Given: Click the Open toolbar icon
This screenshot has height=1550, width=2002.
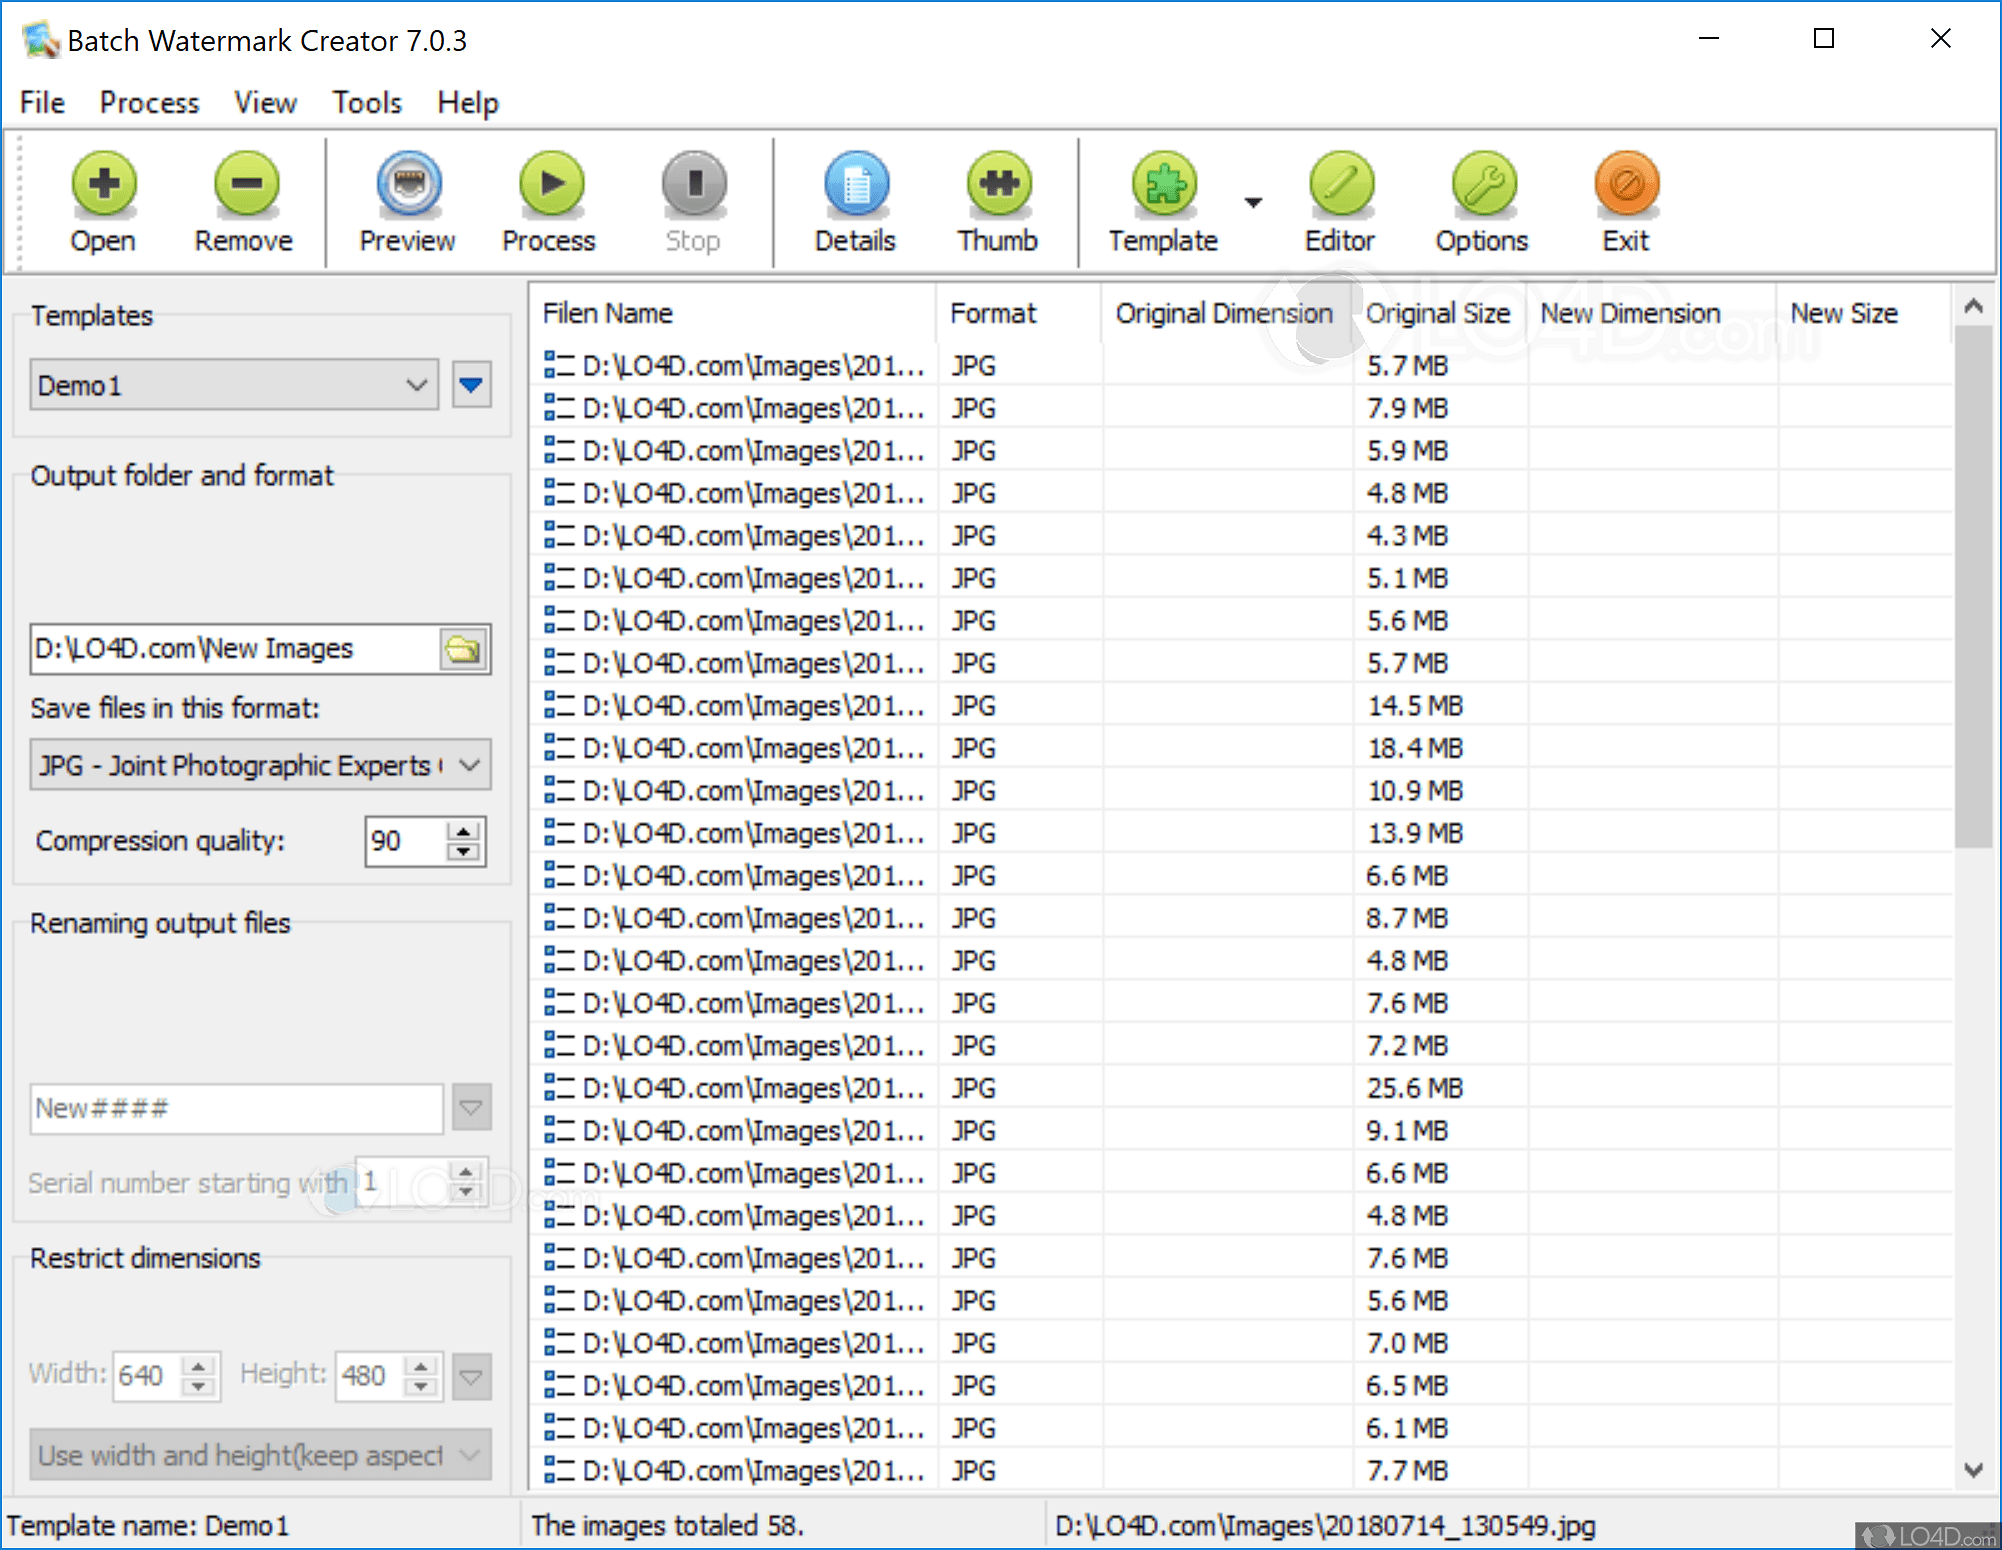Looking at the screenshot, I should point(103,185).
